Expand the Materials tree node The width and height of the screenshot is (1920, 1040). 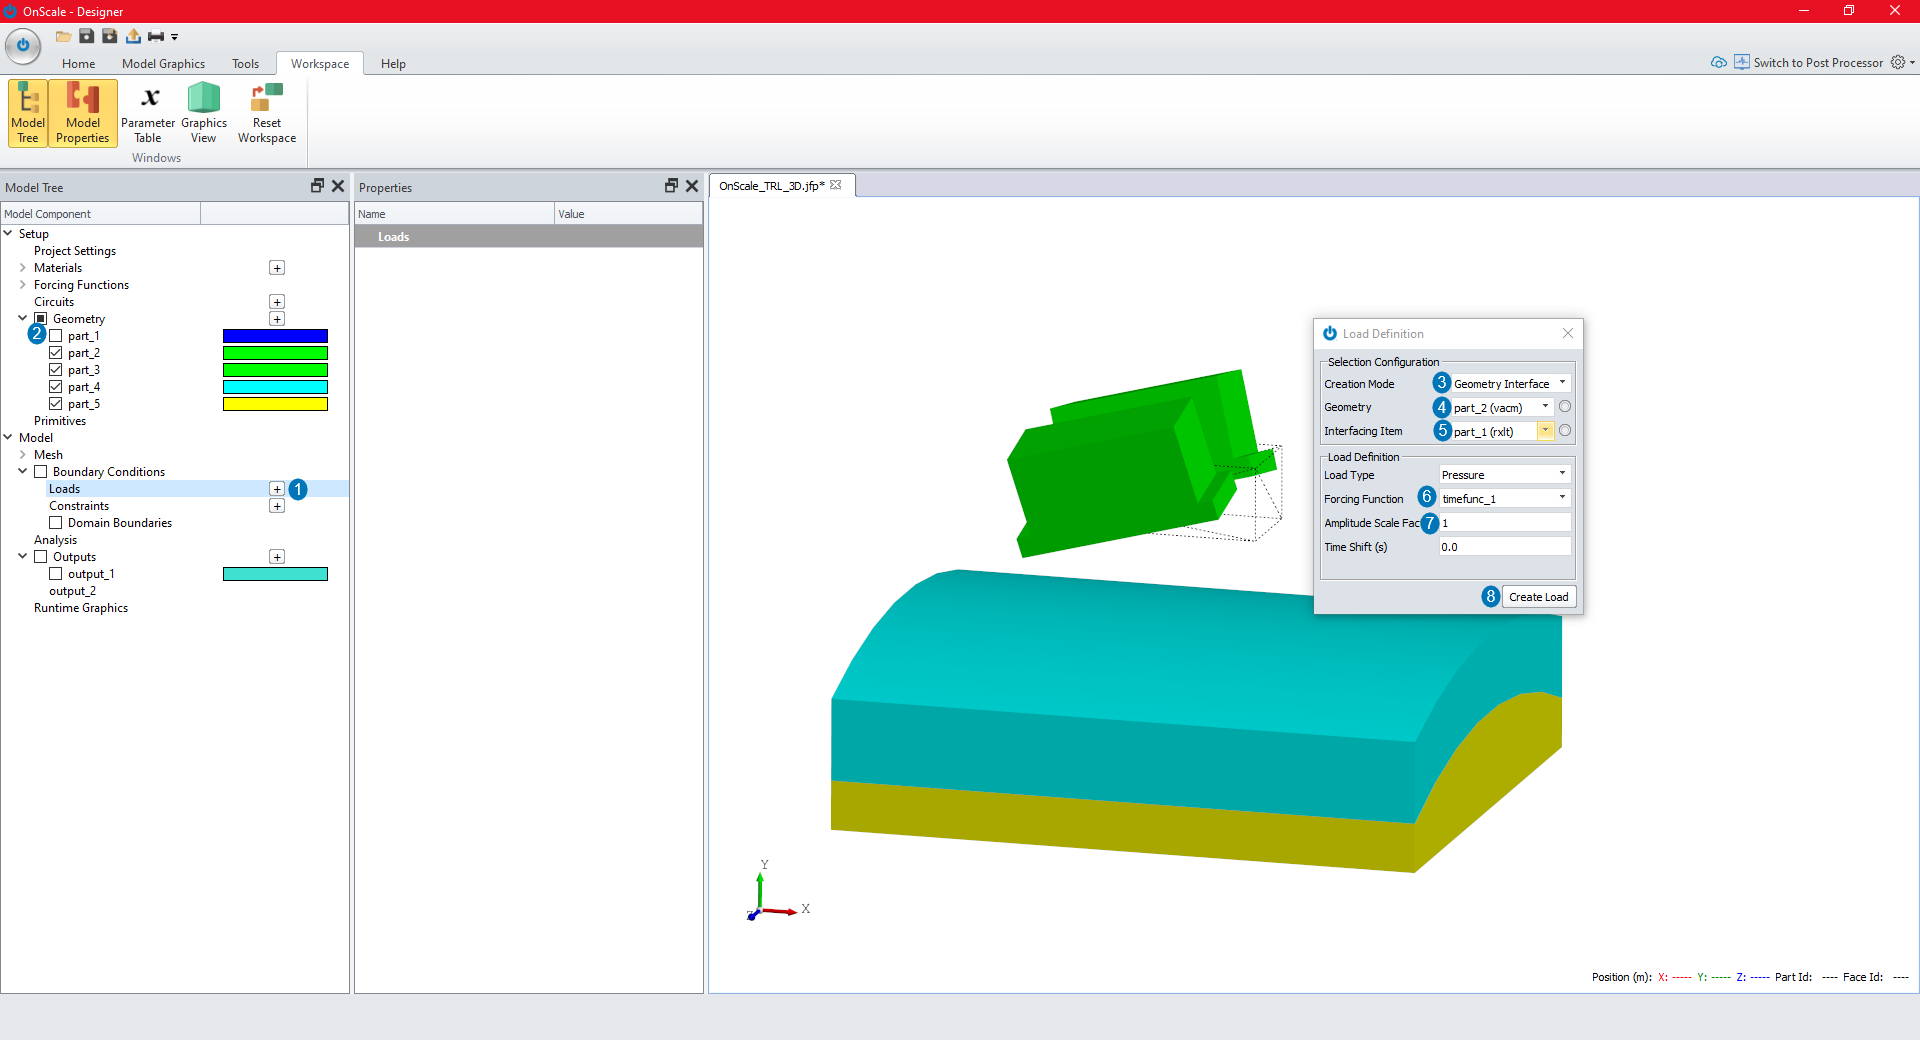(23, 268)
